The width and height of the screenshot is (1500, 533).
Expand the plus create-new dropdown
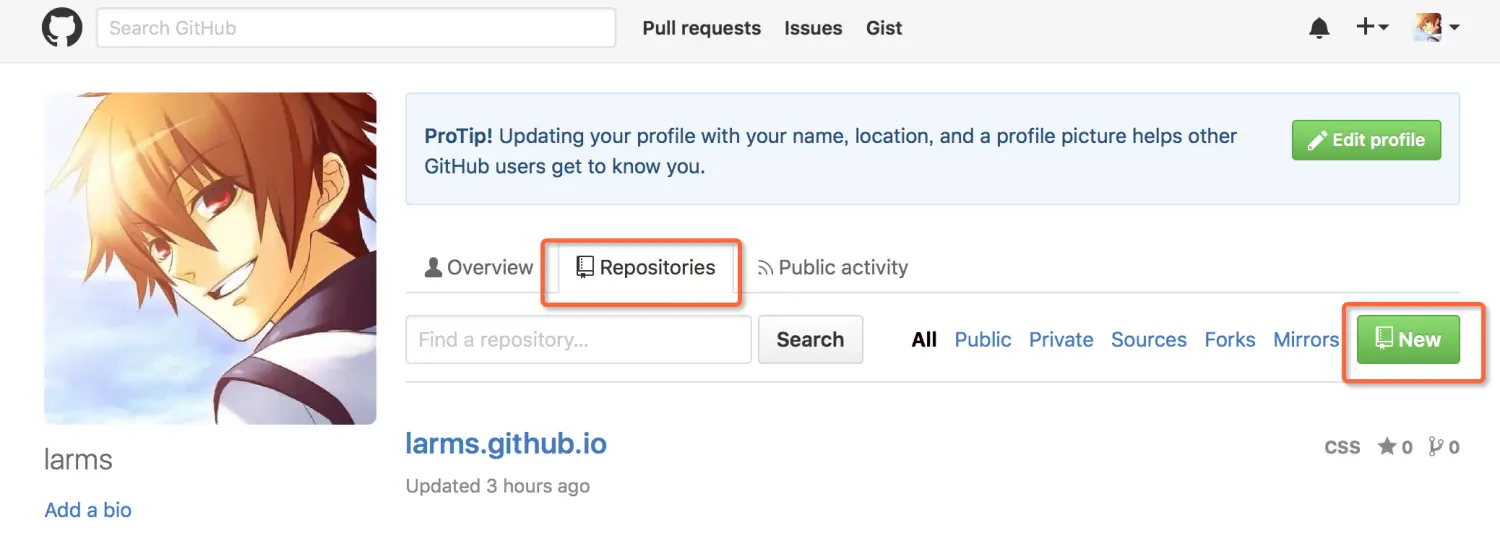[1372, 28]
